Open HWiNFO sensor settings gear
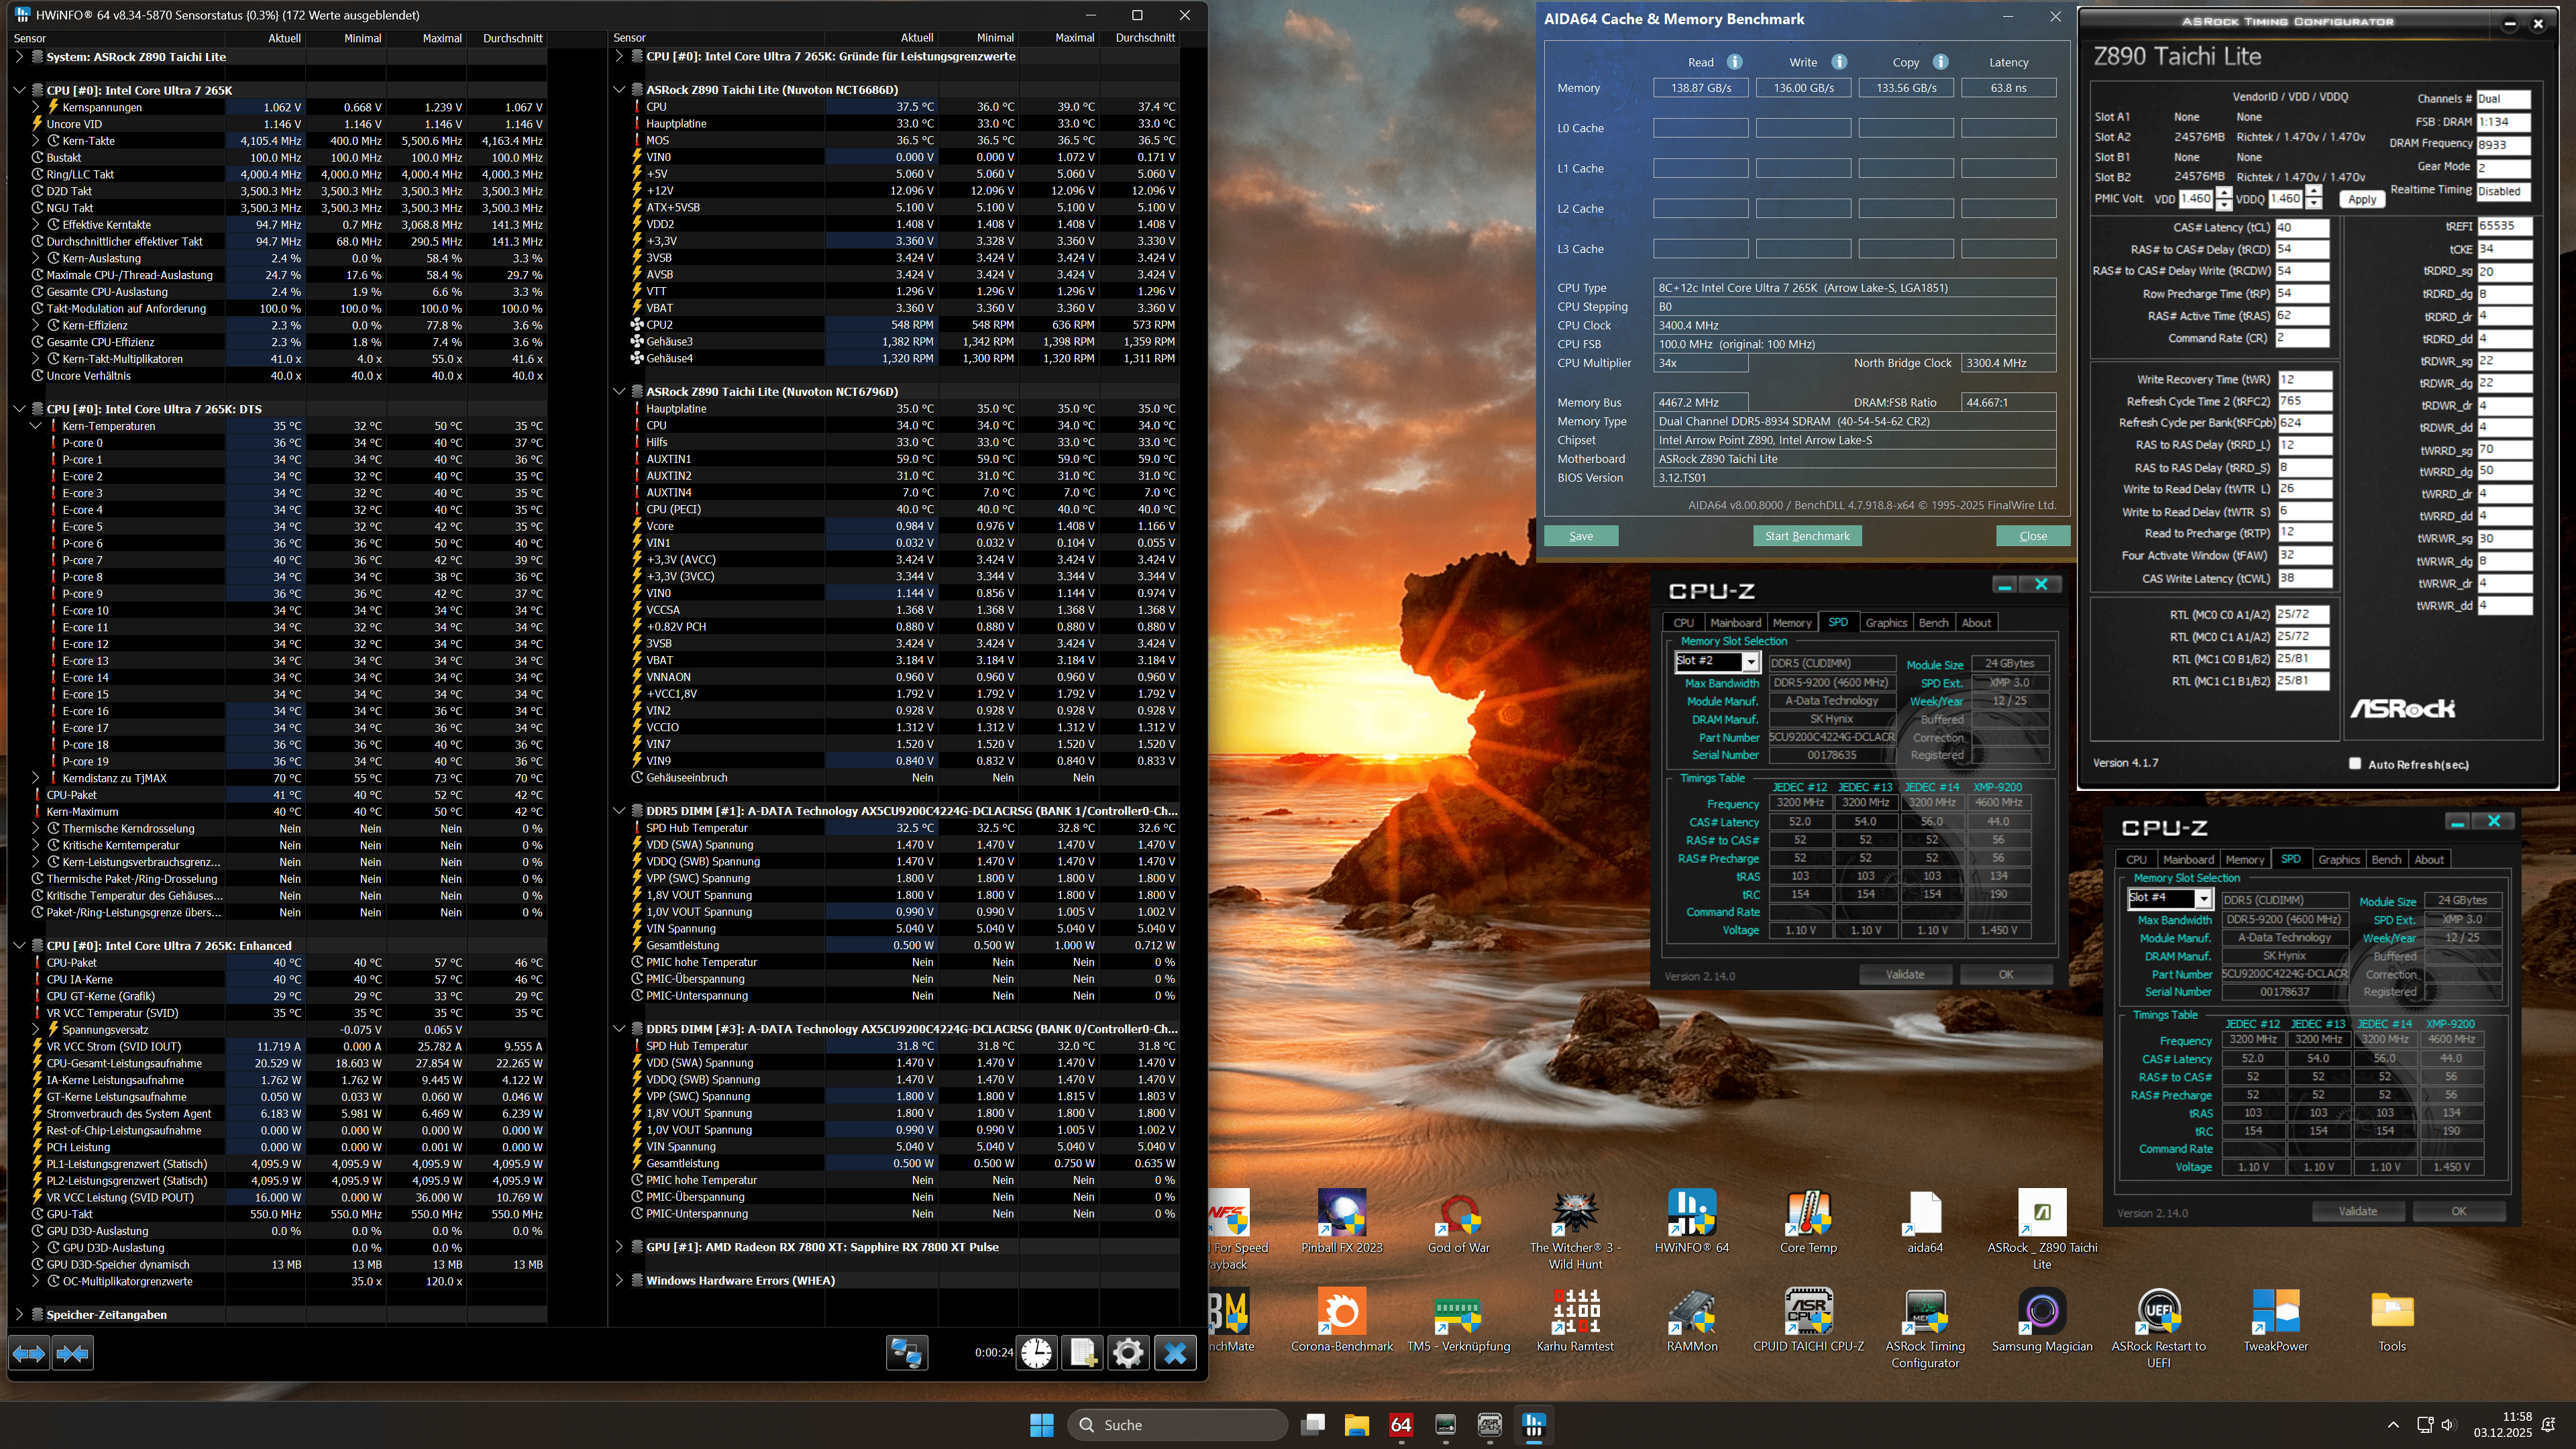 pos(1128,1353)
